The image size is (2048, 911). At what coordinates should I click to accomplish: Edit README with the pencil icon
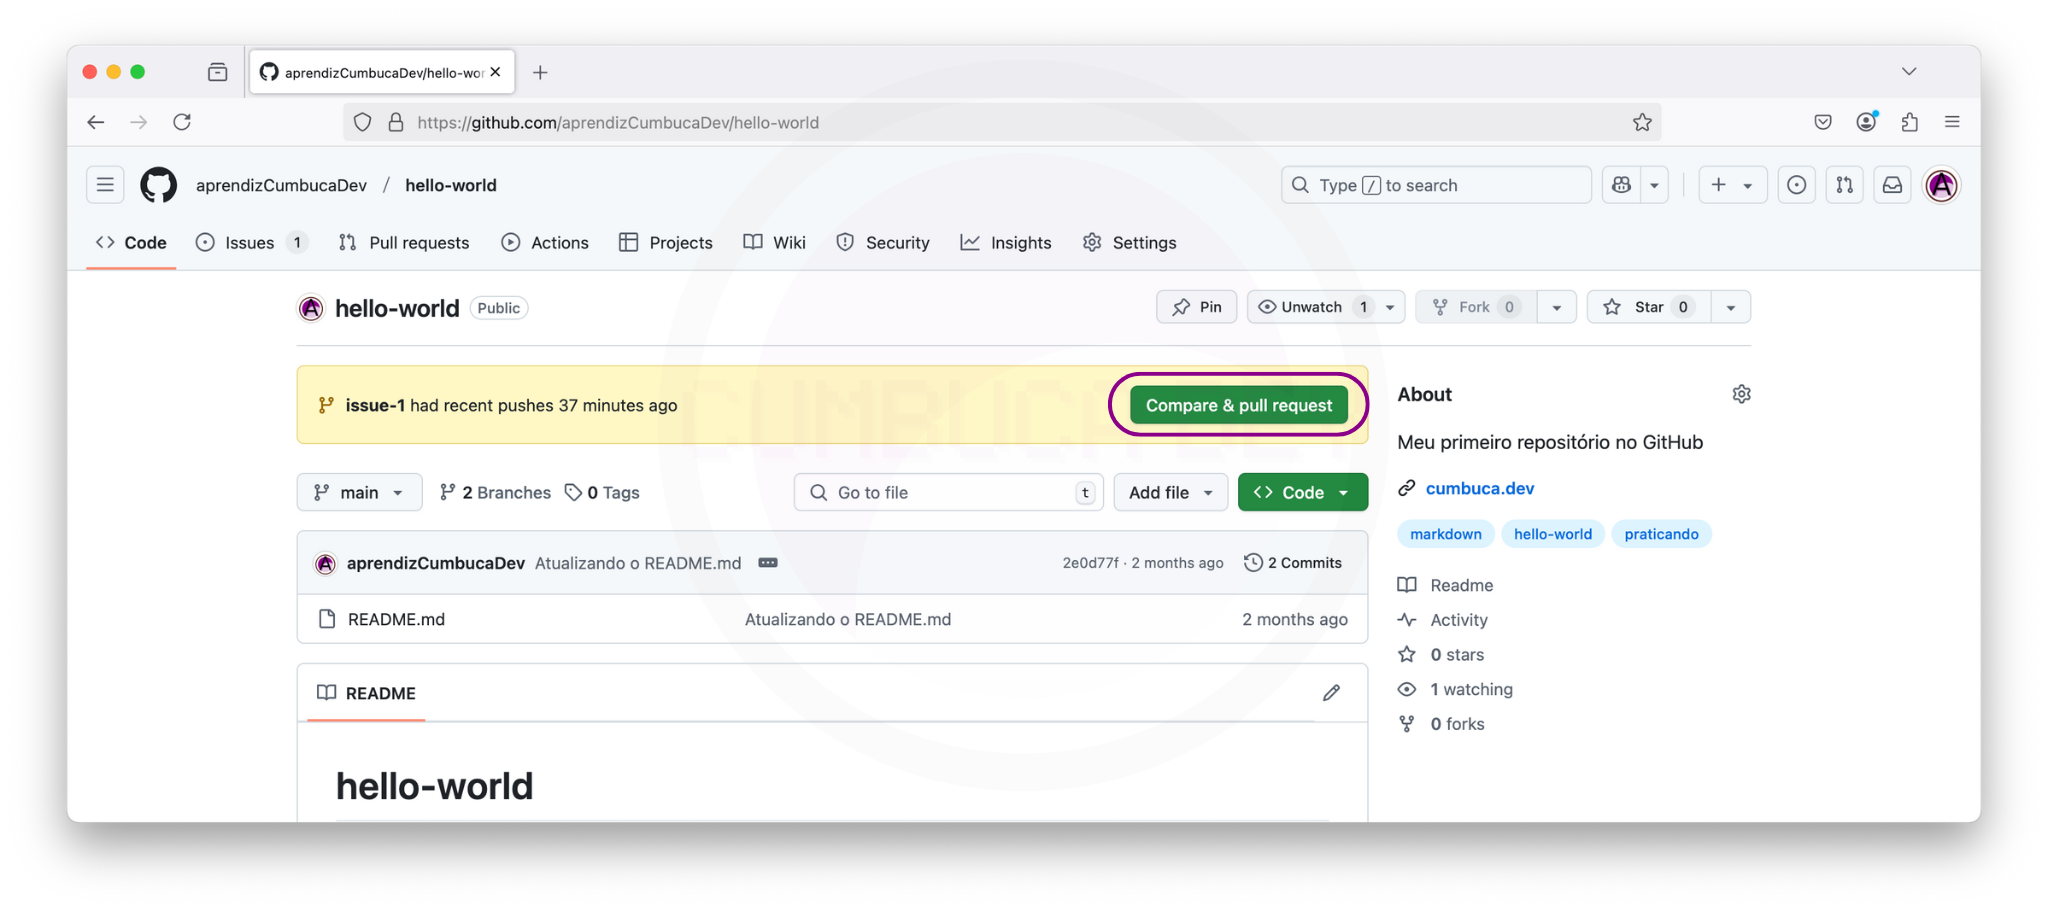pos(1331,693)
